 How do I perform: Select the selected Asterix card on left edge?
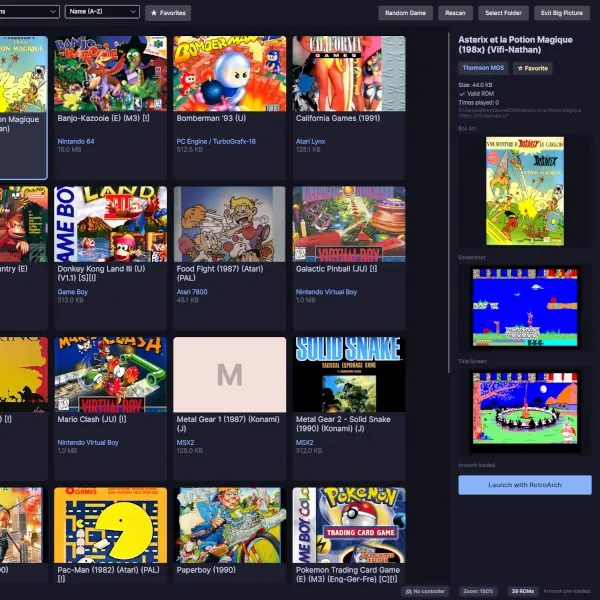coord(24,108)
